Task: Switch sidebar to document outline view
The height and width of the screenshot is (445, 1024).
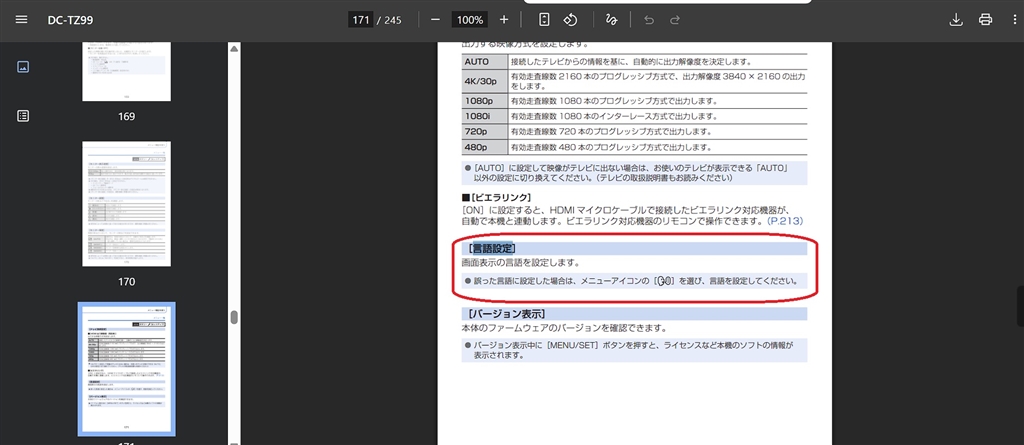Action: (x=23, y=116)
